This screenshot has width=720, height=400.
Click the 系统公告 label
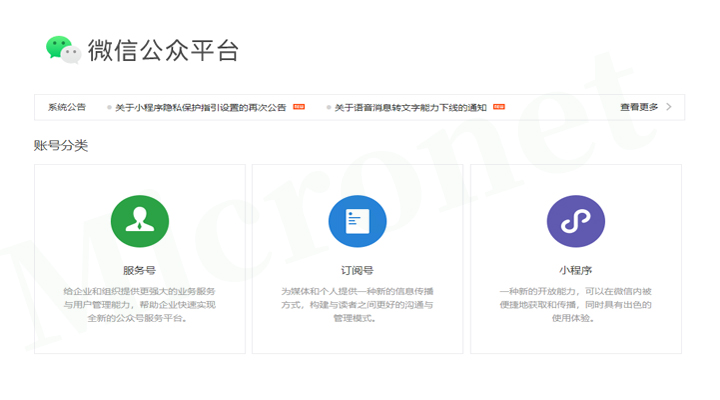pyautogui.click(x=67, y=107)
